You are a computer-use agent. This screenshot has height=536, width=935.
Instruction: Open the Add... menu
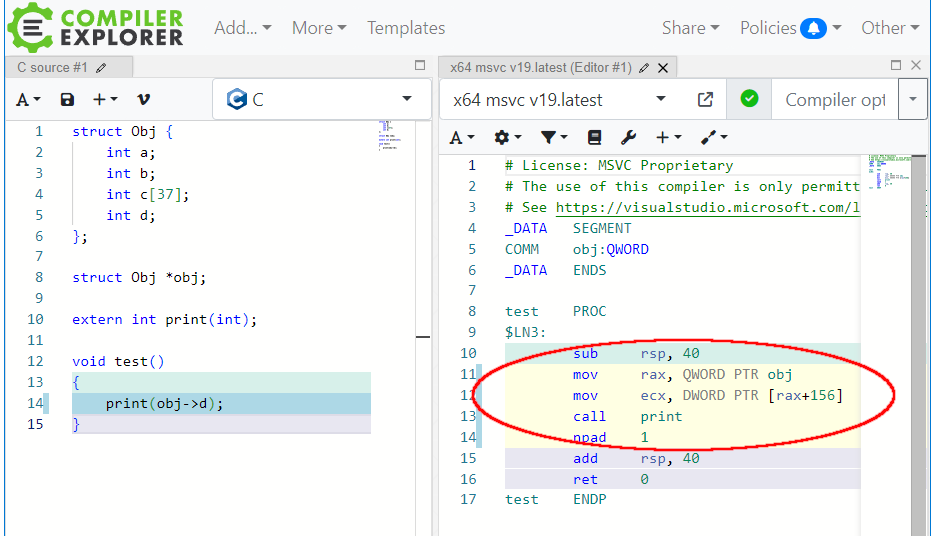[243, 28]
